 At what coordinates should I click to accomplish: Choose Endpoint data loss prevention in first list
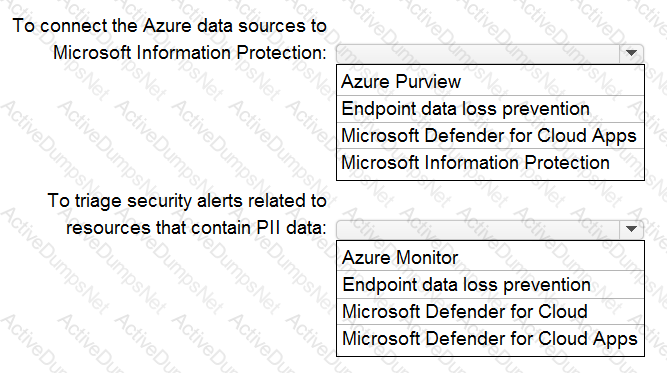(x=490, y=109)
